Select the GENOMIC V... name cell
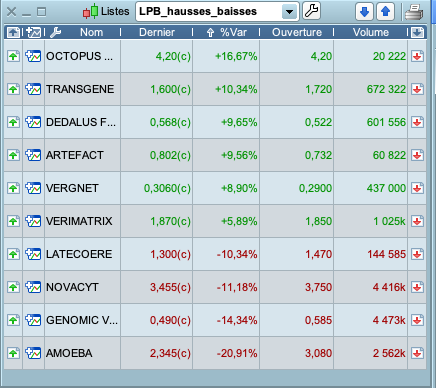Image resolution: width=436 pixels, height=388 pixels. [x=82, y=320]
